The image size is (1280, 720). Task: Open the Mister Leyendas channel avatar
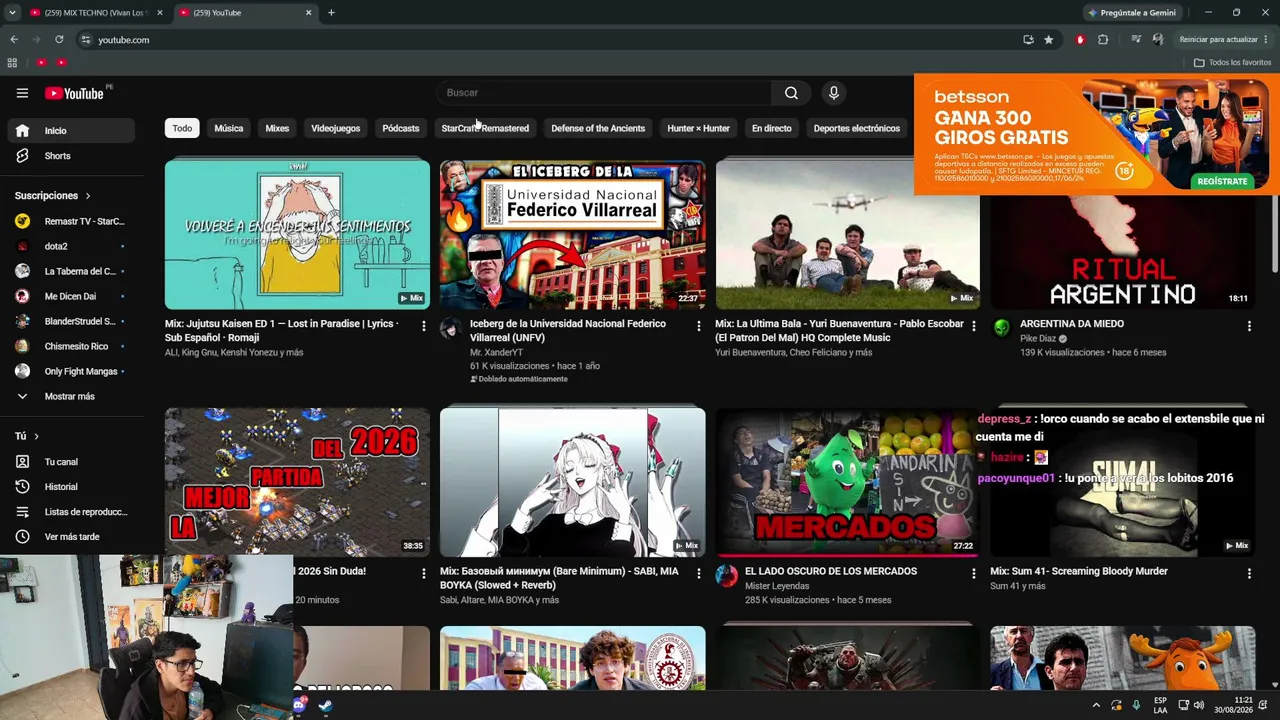point(726,577)
